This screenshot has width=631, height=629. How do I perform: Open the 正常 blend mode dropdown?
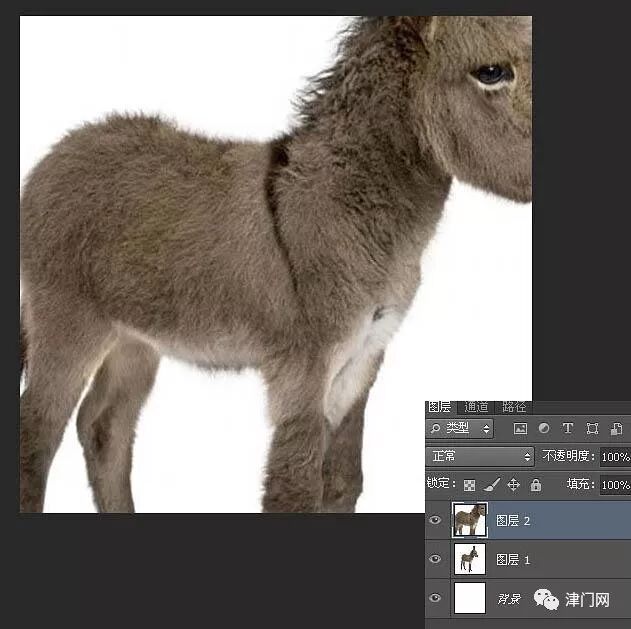(480, 456)
